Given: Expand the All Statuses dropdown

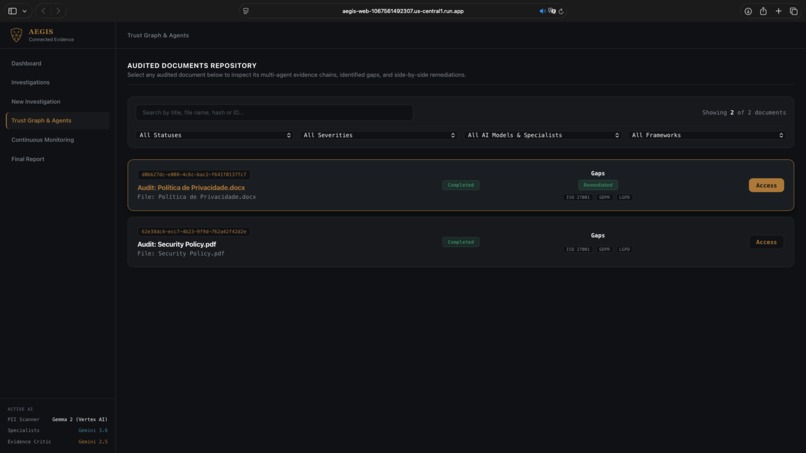Looking at the screenshot, I should [215, 135].
